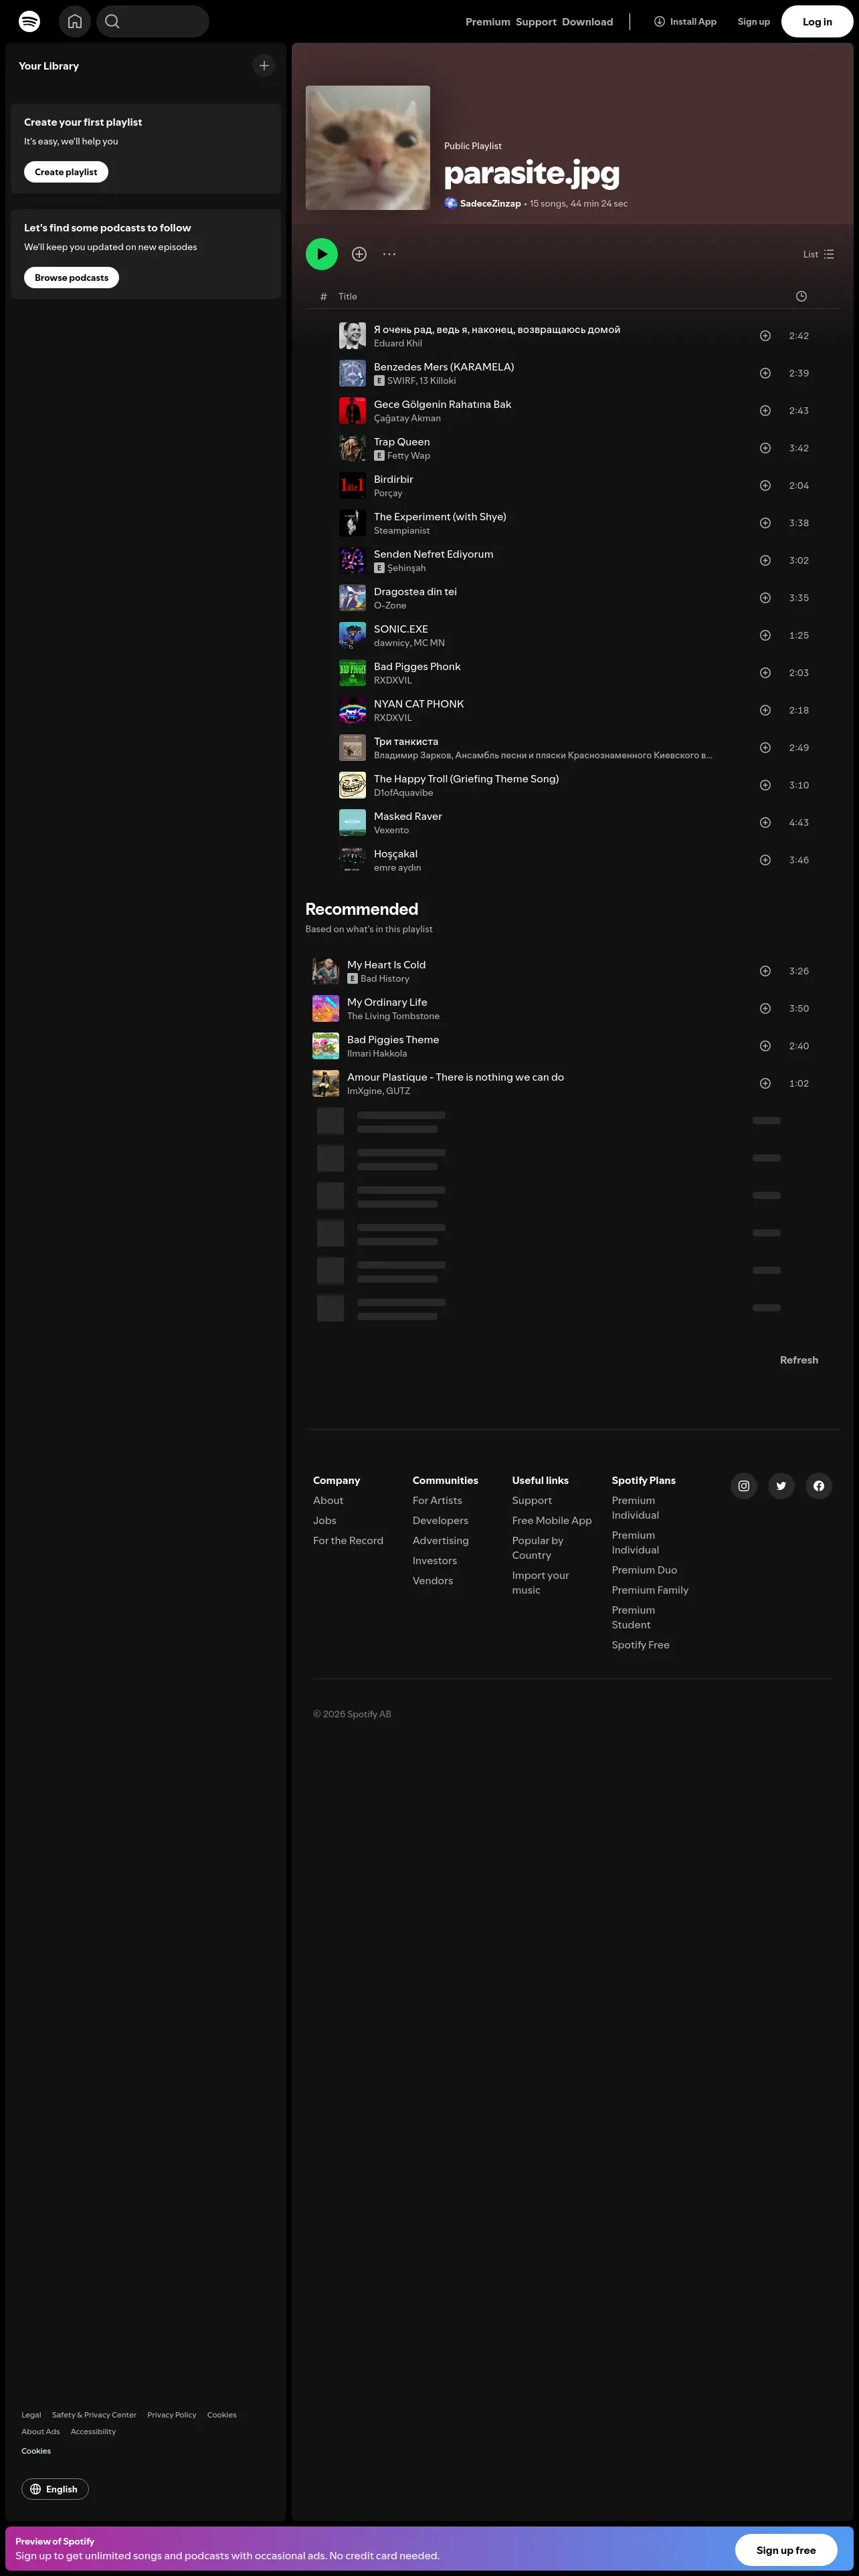Add SONIC.EXE to library

tap(765, 636)
